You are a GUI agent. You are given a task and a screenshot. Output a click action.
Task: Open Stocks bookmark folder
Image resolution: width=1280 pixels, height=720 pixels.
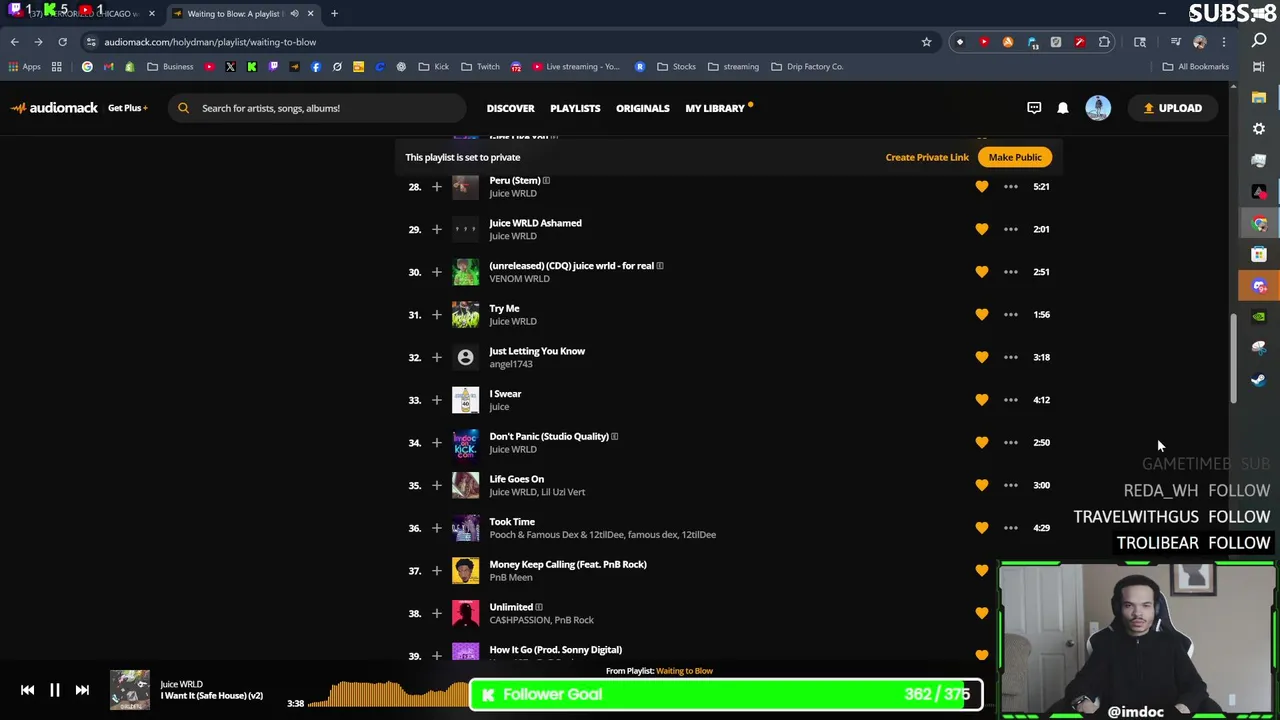[676, 67]
